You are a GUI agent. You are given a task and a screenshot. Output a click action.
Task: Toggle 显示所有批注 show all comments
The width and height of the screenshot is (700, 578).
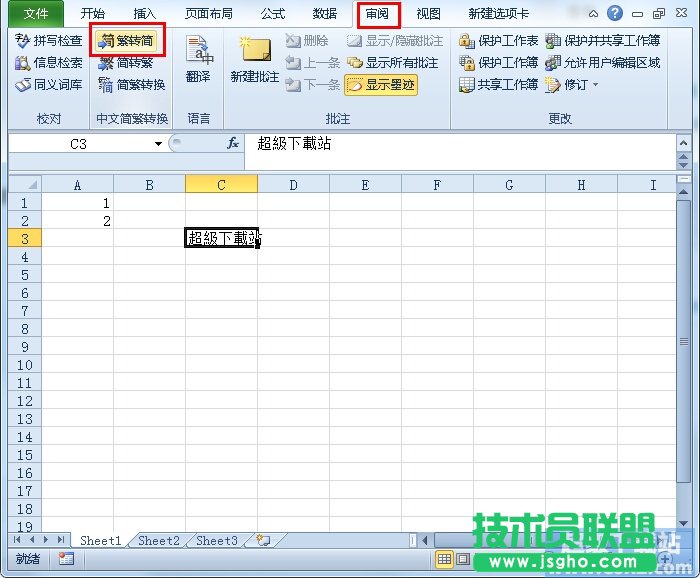tap(392, 62)
